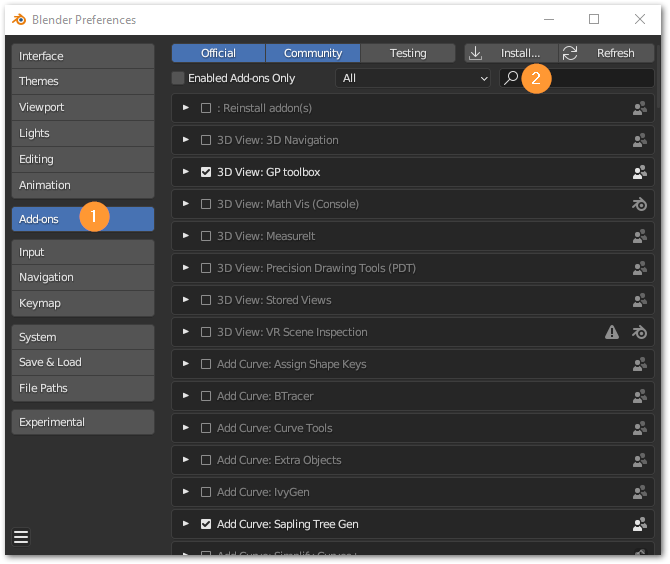The height and width of the screenshot is (564, 670).
Task: Click the Blender logo in the title bar
Action: coord(19,19)
